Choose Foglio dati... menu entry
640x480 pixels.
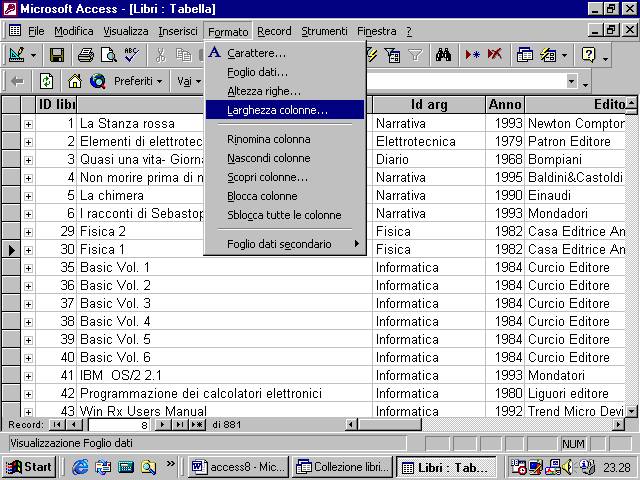(x=284, y=72)
